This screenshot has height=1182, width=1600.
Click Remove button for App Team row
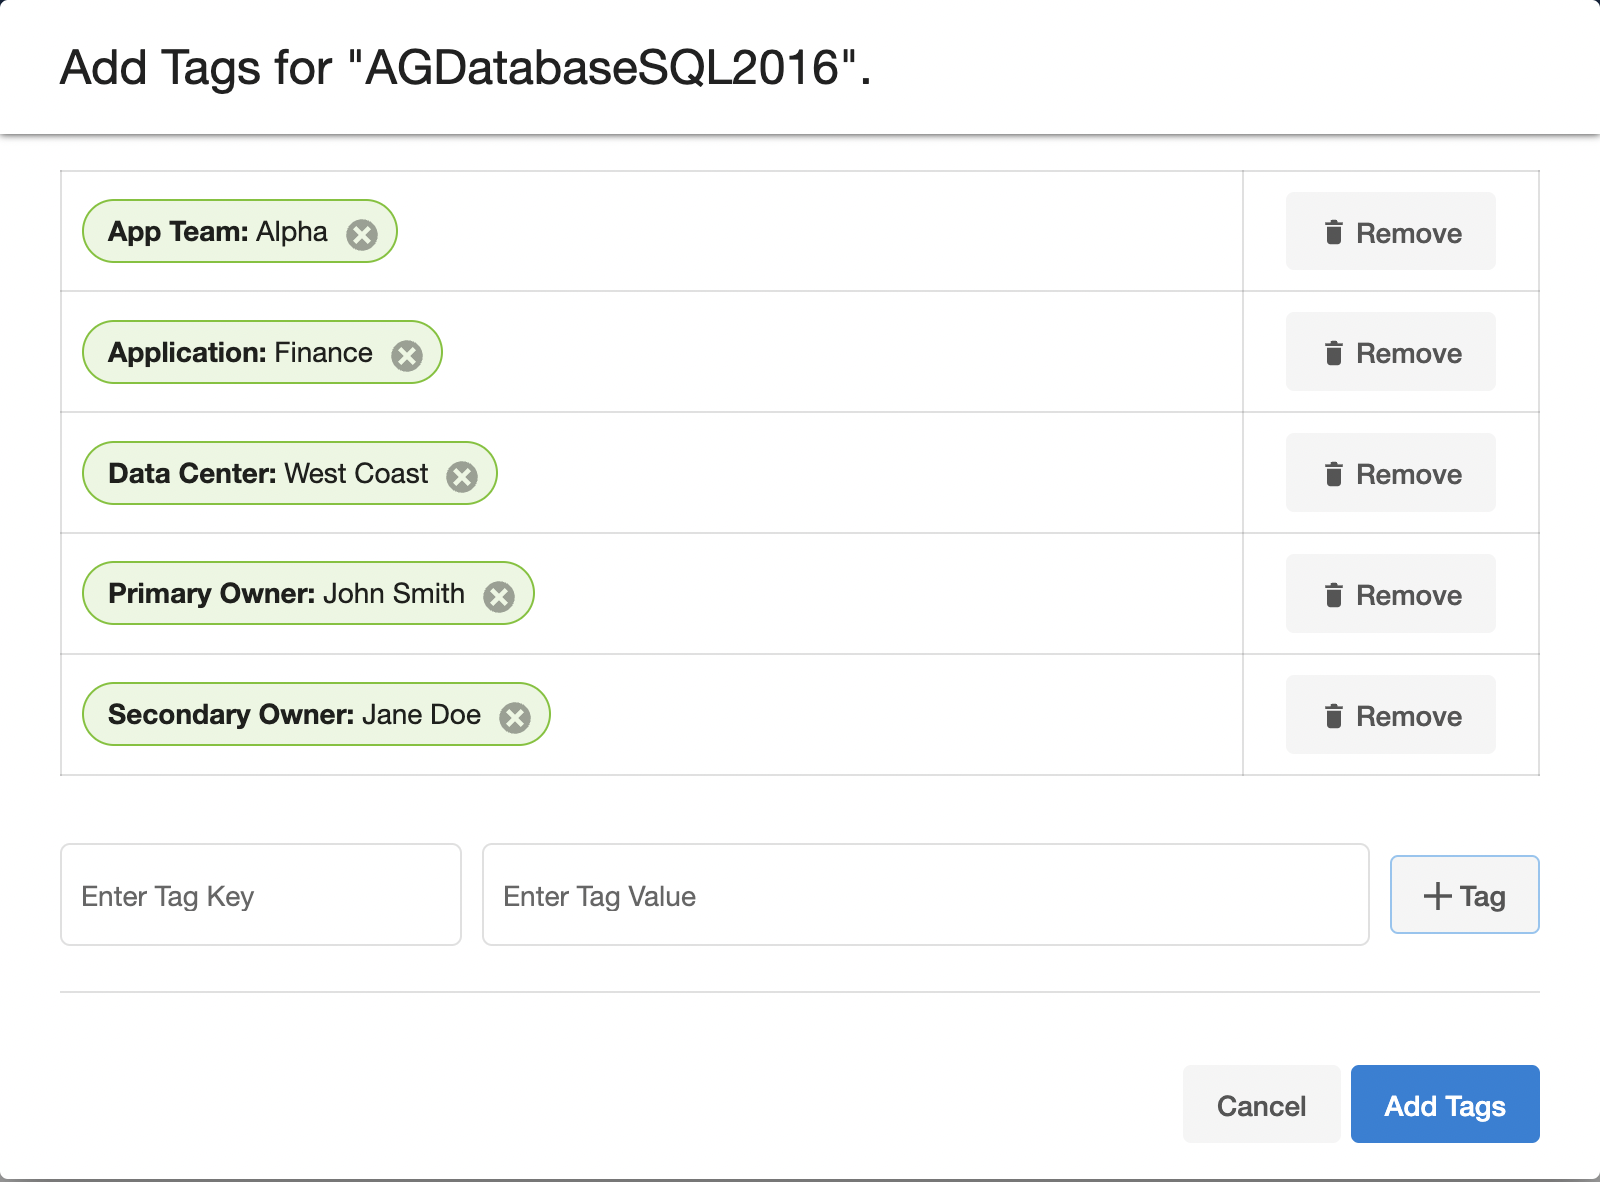point(1390,232)
